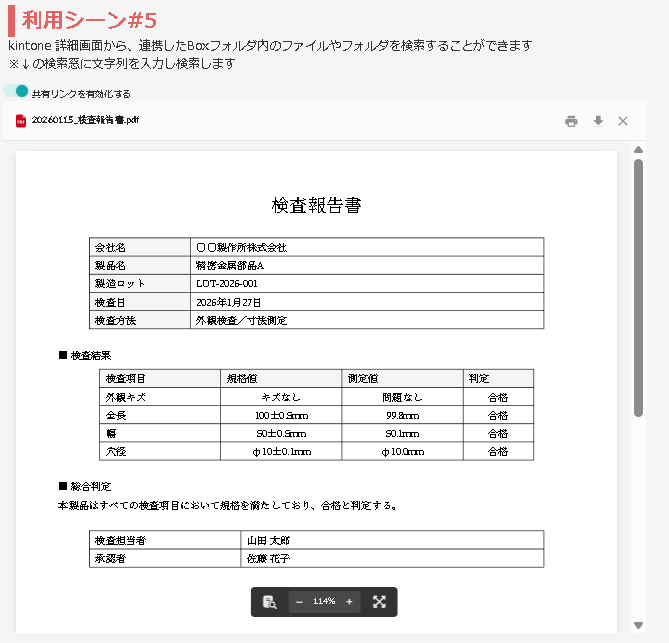Screen dimensions: 669x643
Task: Download the PDF with the download arrow icon
Action: coord(598,121)
